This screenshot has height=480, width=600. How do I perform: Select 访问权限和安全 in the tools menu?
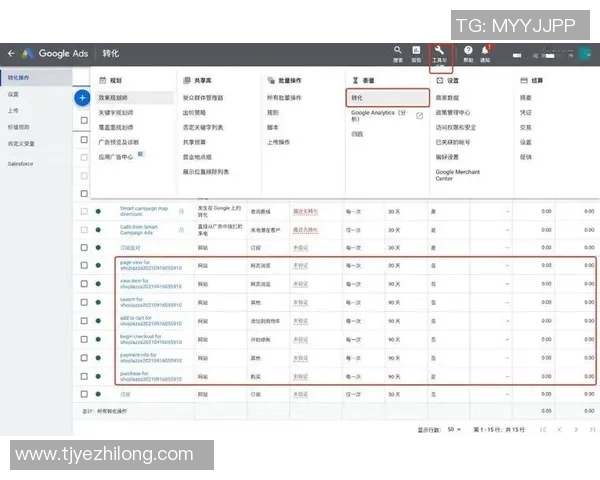point(456,127)
